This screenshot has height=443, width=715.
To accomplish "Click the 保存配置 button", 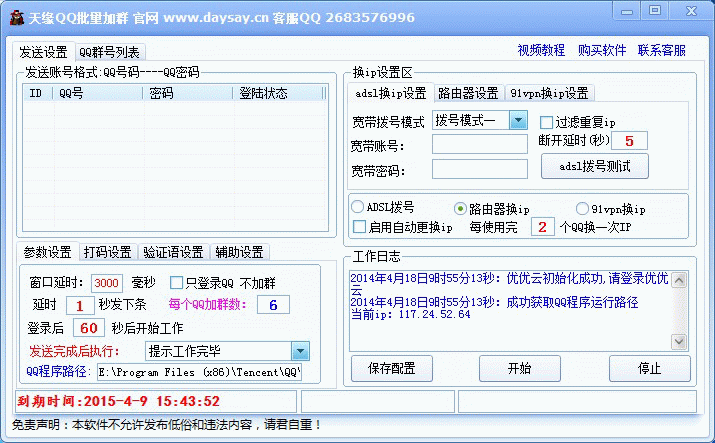I will point(392,368).
